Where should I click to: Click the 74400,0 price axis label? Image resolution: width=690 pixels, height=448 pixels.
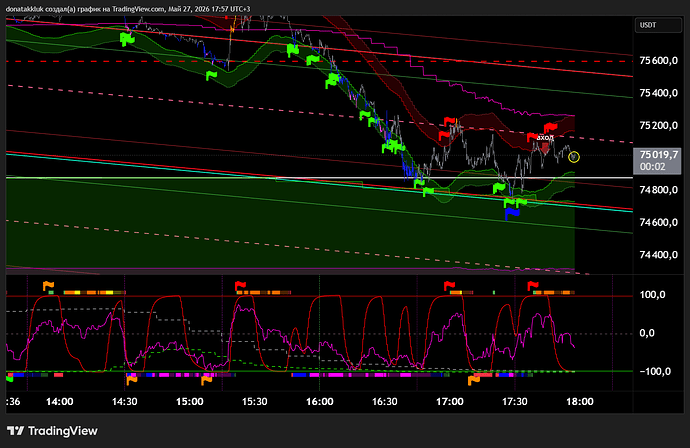coord(658,255)
